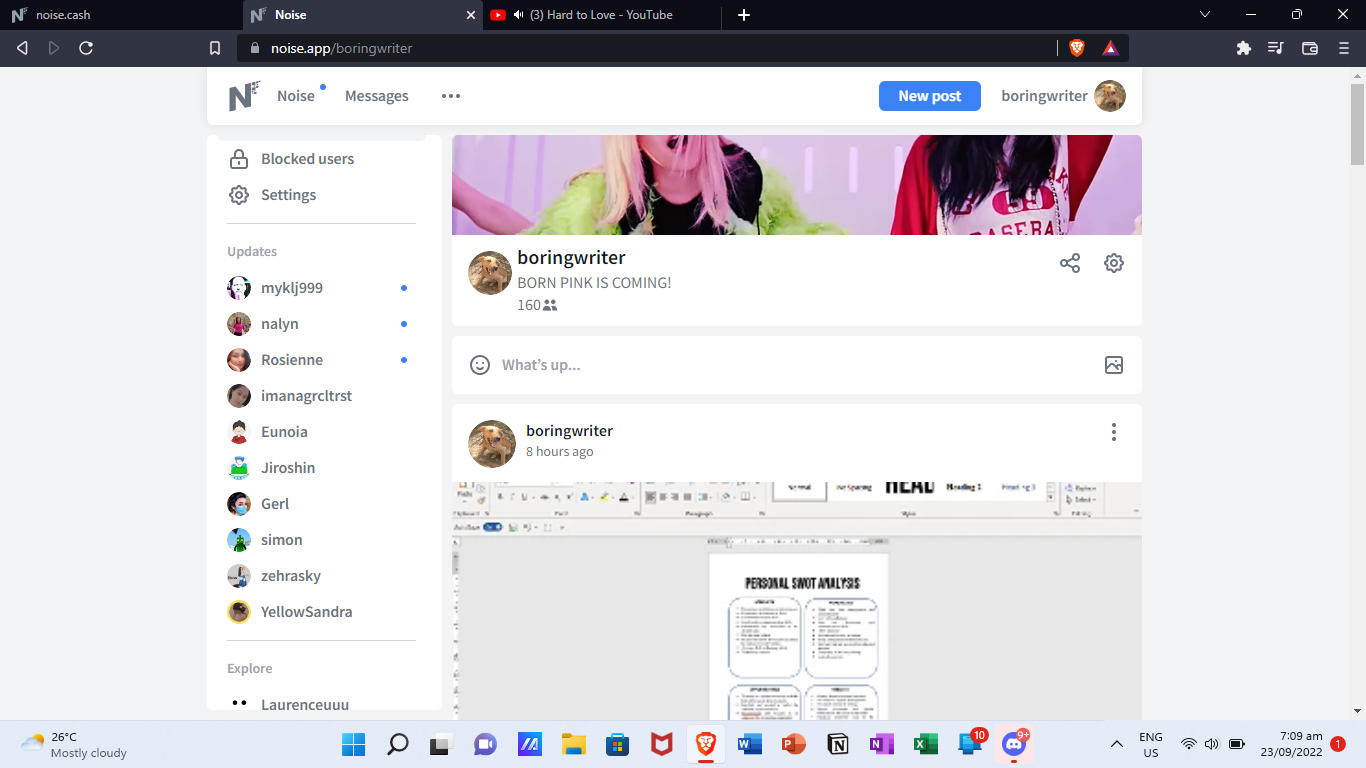Image resolution: width=1366 pixels, height=768 pixels.
Task: Open the weather widget showing 26°C
Action: (74, 744)
